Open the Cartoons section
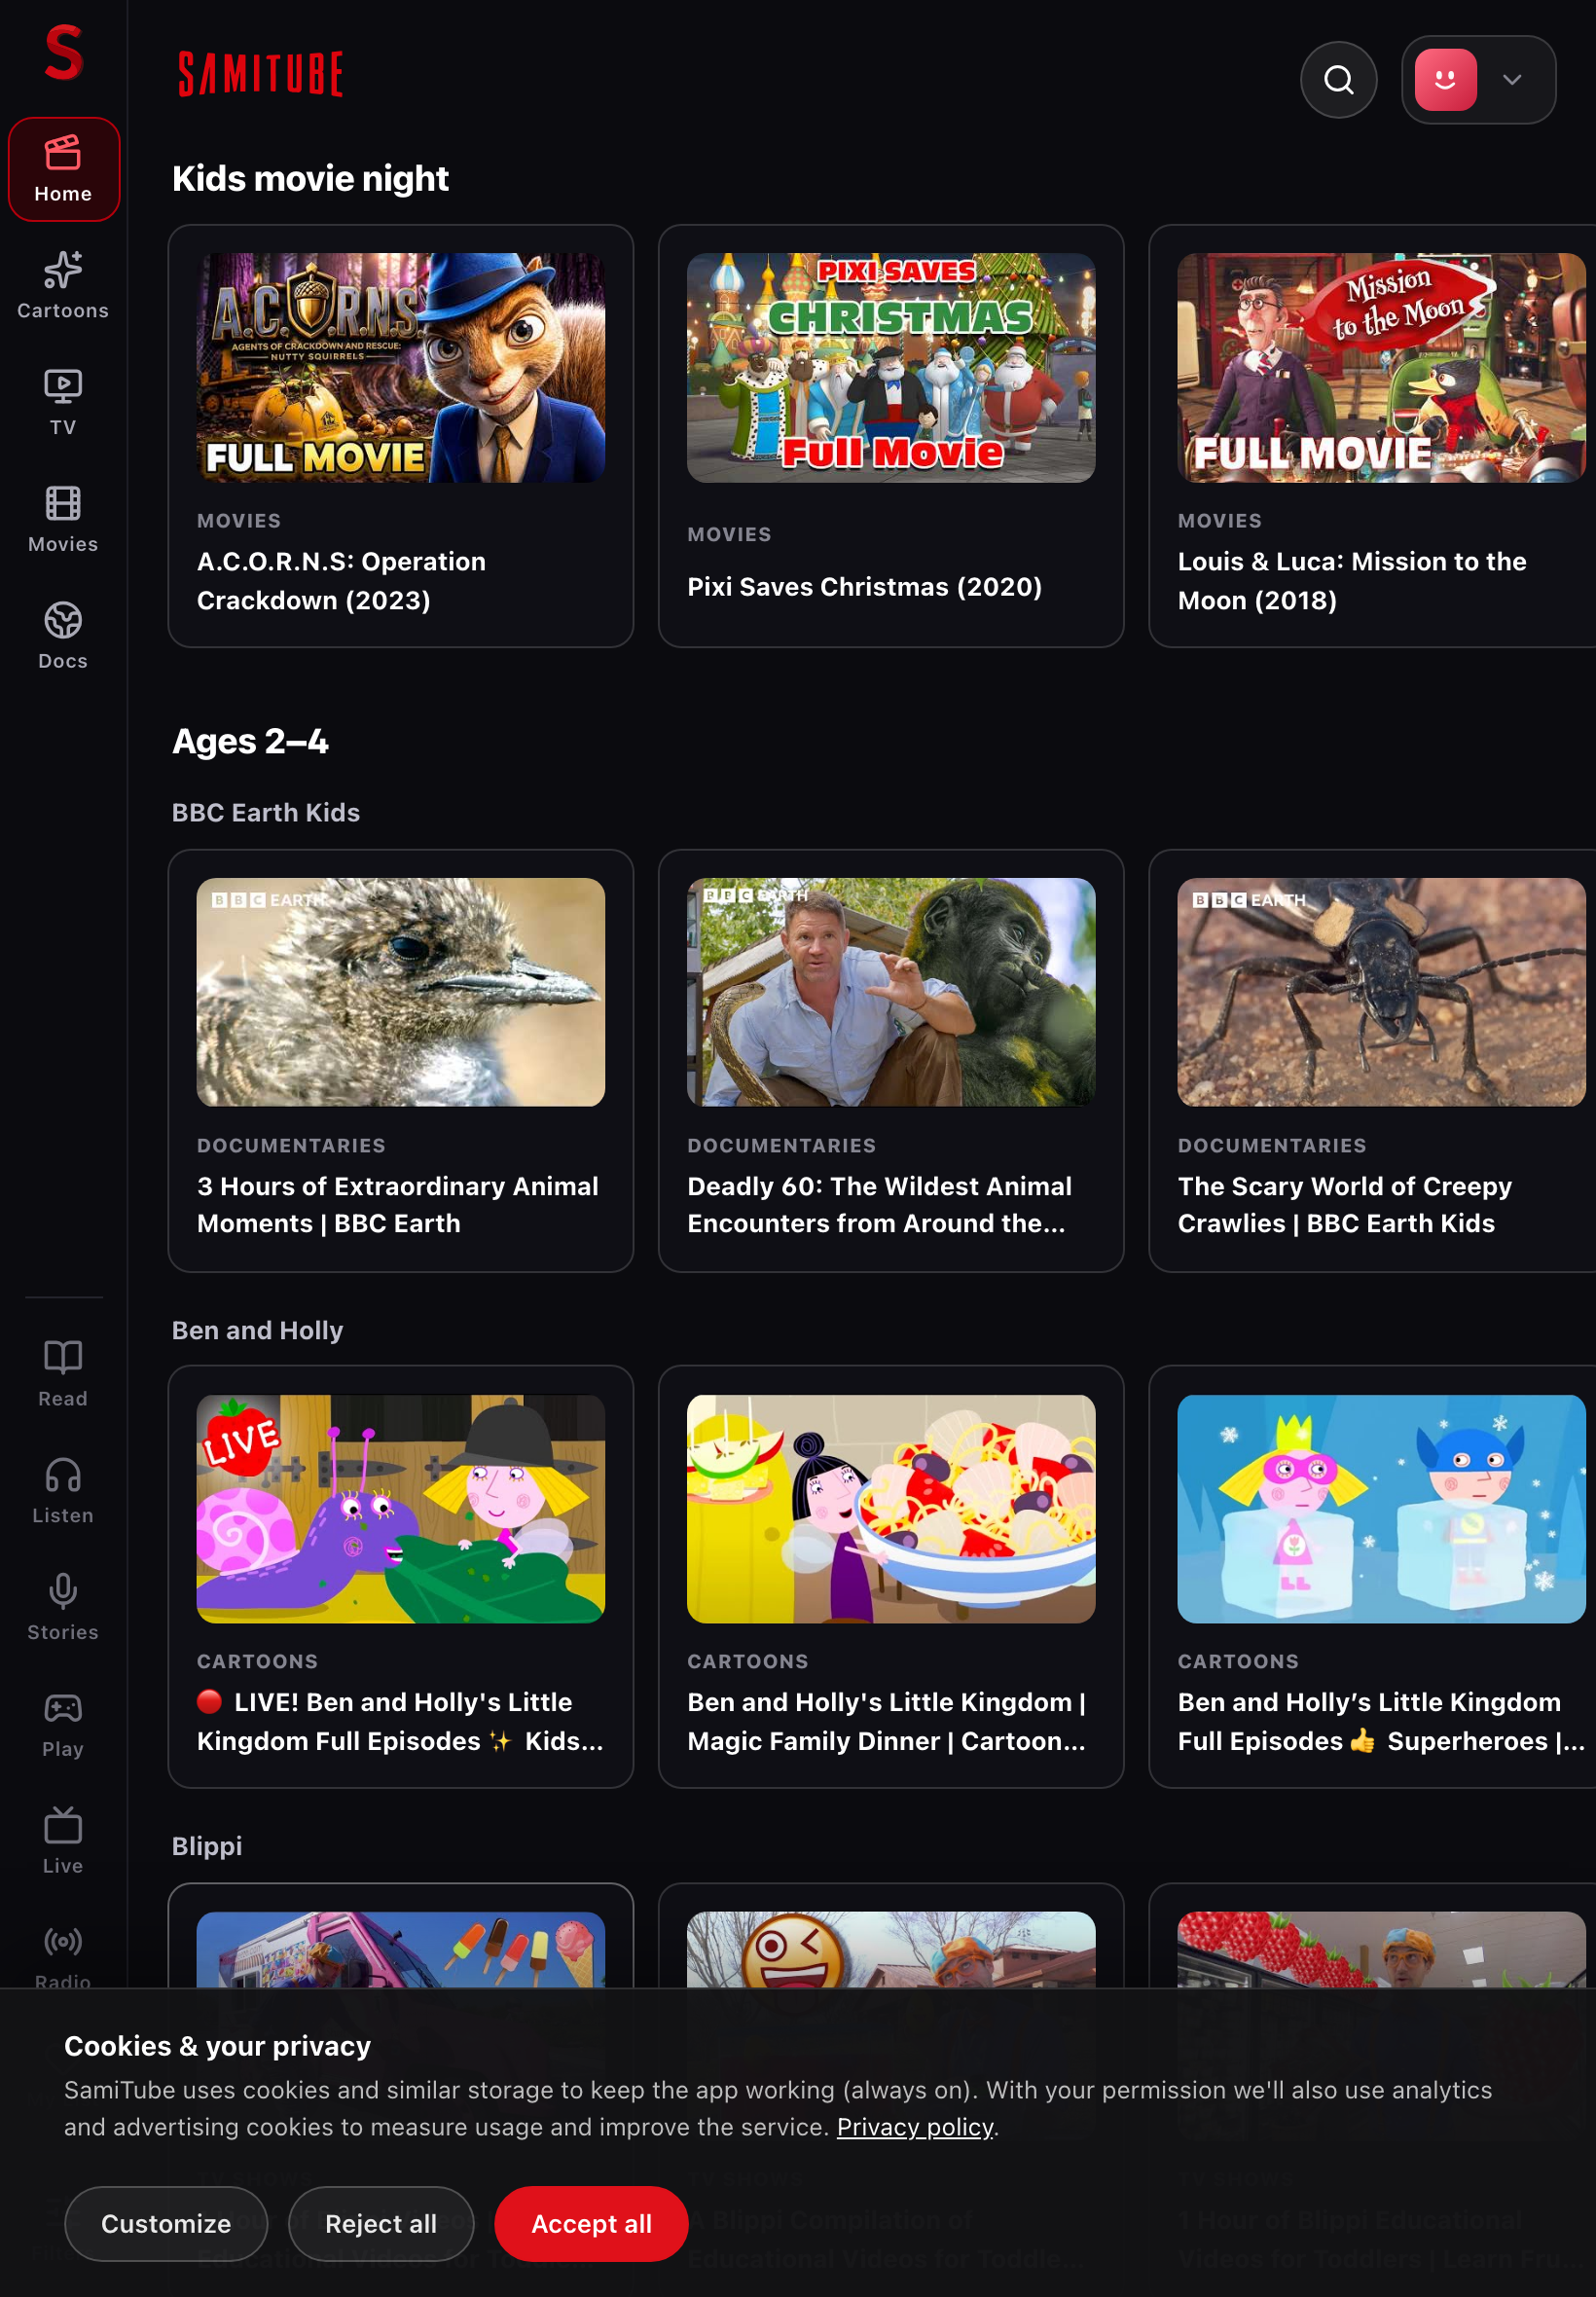 coord(63,286)
